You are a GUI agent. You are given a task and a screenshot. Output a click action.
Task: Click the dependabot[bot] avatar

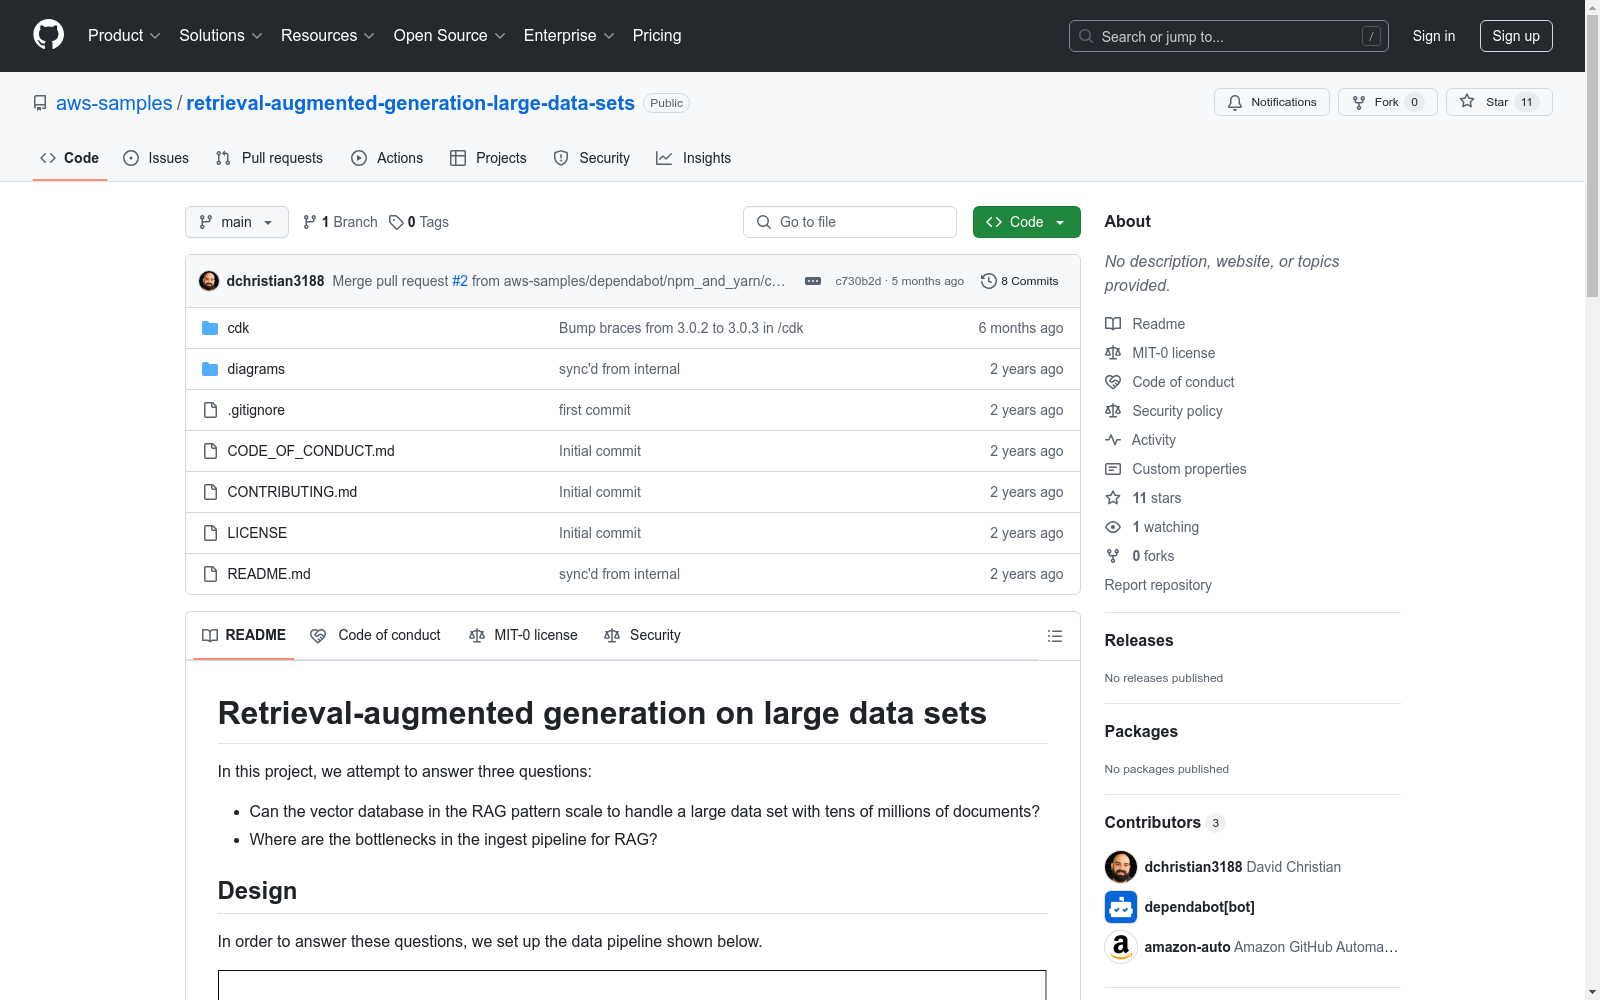pyautogui.click(x=1121, y=907)
